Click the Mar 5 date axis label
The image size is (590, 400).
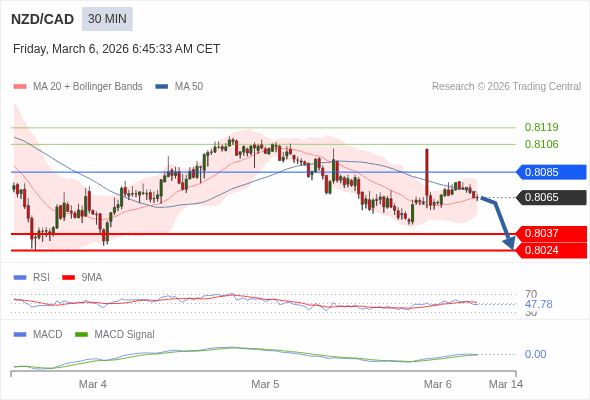click(x=265, y=384)
